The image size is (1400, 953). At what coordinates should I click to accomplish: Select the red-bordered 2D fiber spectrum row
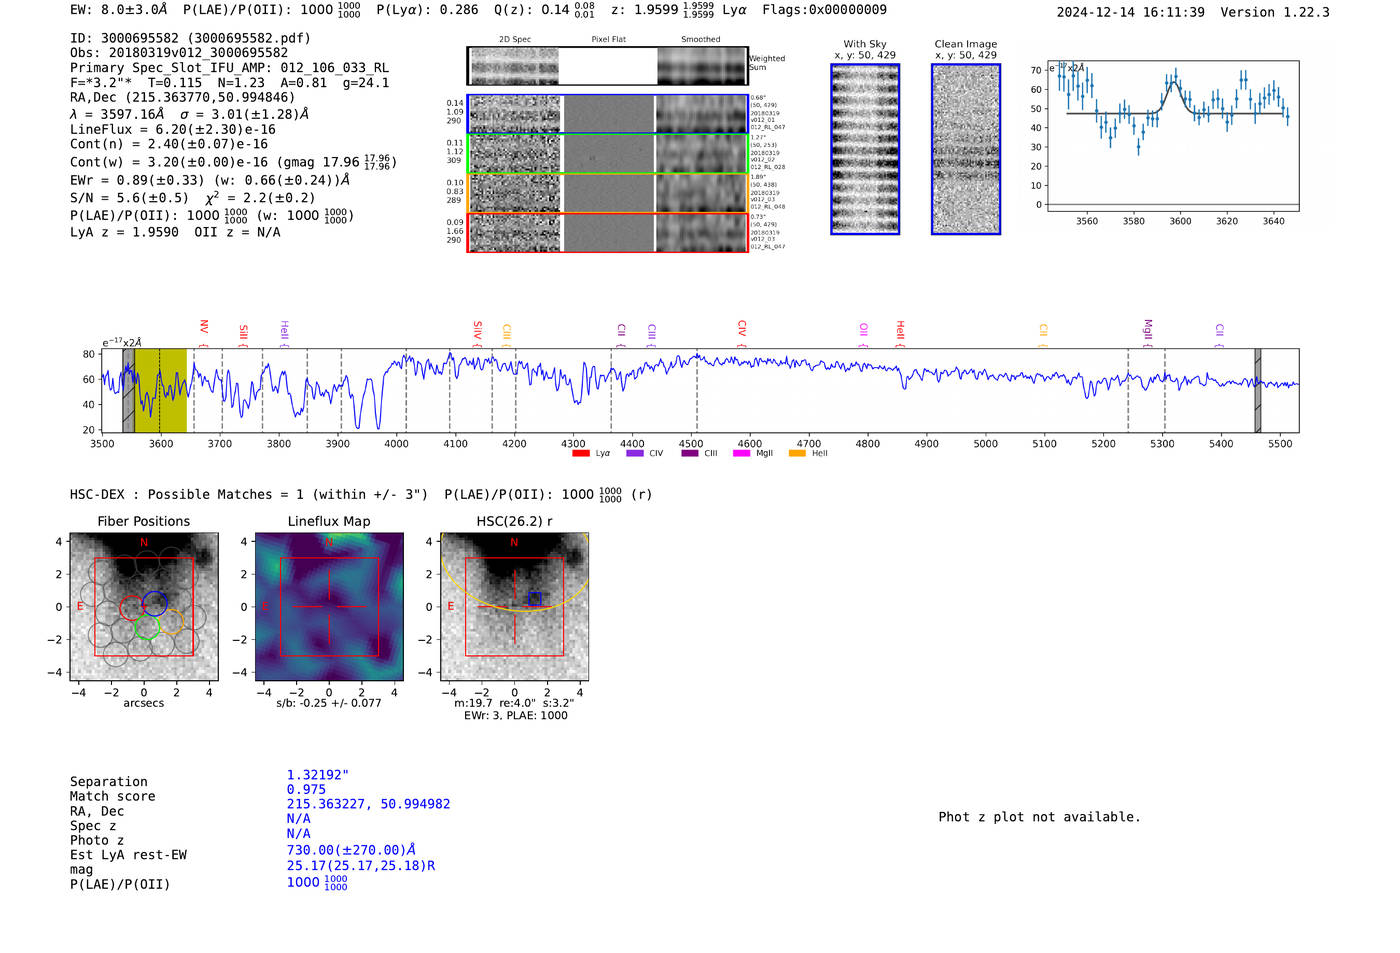[608, 233]
